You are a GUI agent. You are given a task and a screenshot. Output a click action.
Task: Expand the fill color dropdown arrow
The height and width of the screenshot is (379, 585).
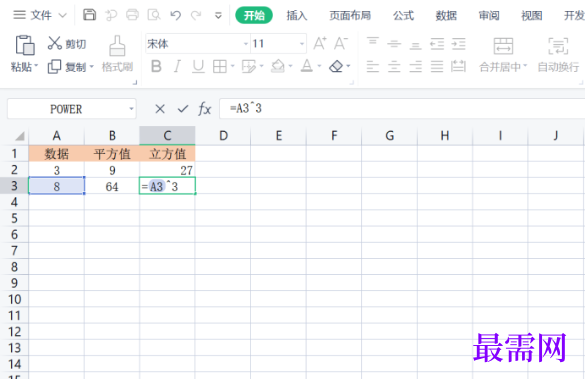(x=290, y=66)
